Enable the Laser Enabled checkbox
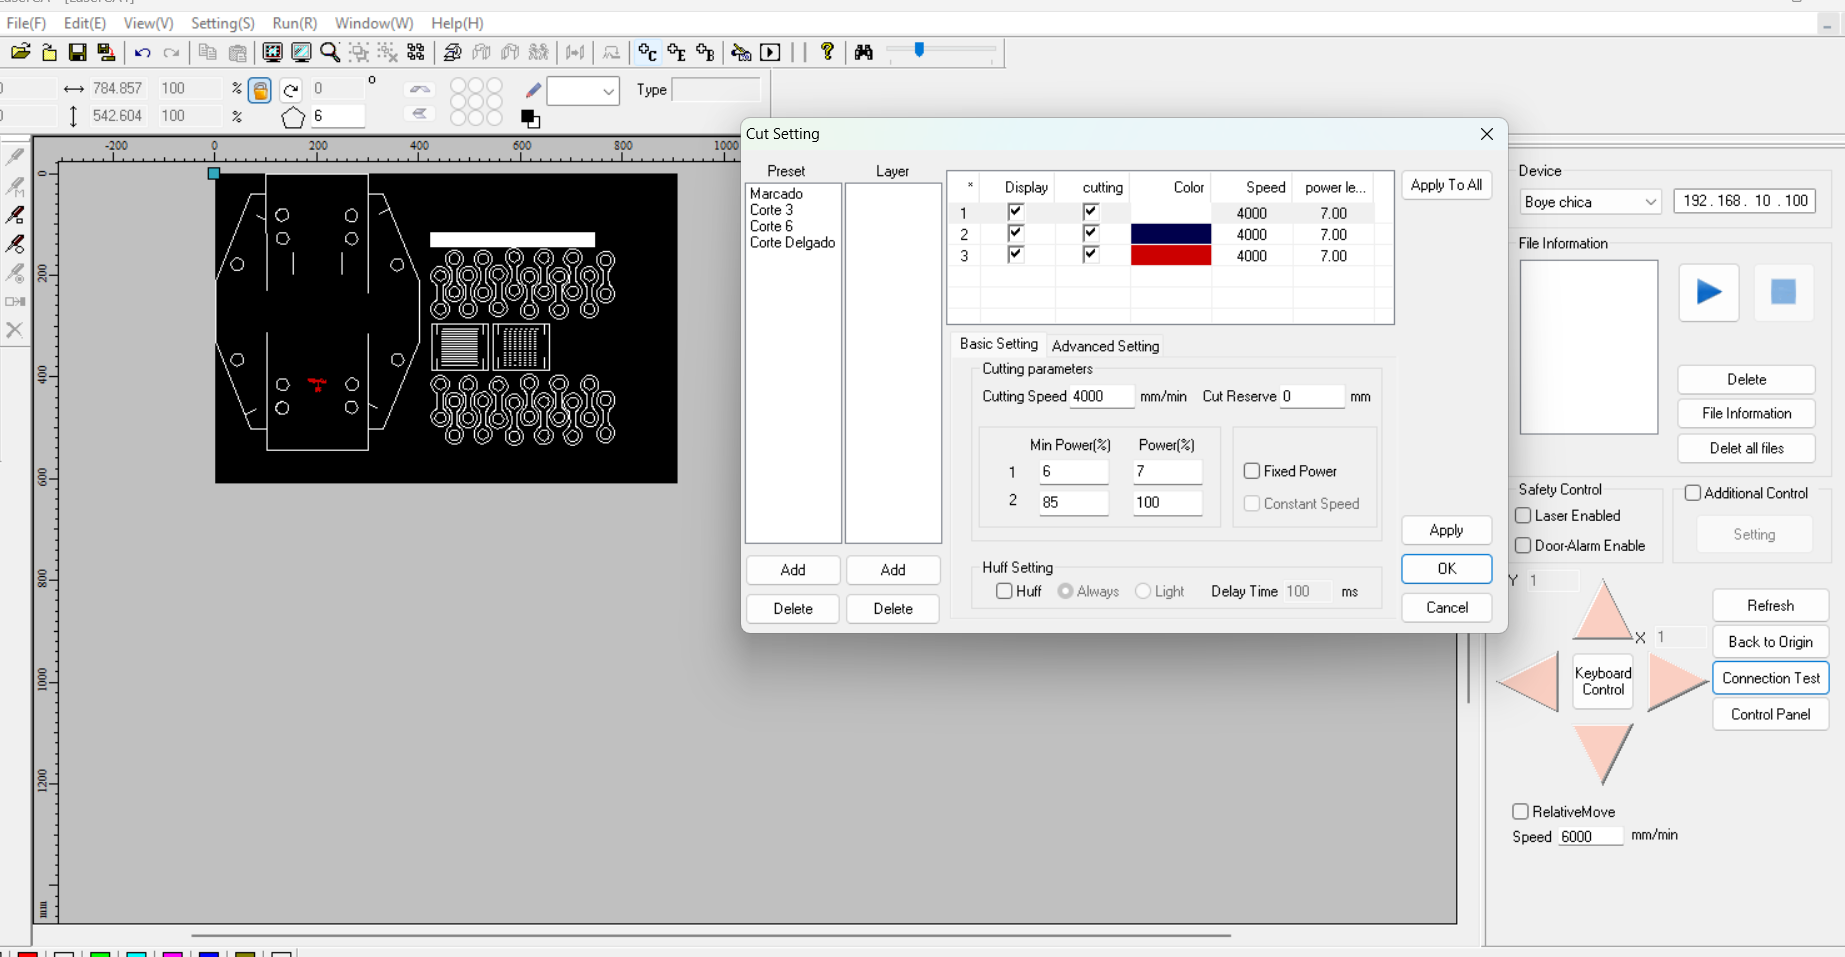1845x957 pixels. point(1523,516)
